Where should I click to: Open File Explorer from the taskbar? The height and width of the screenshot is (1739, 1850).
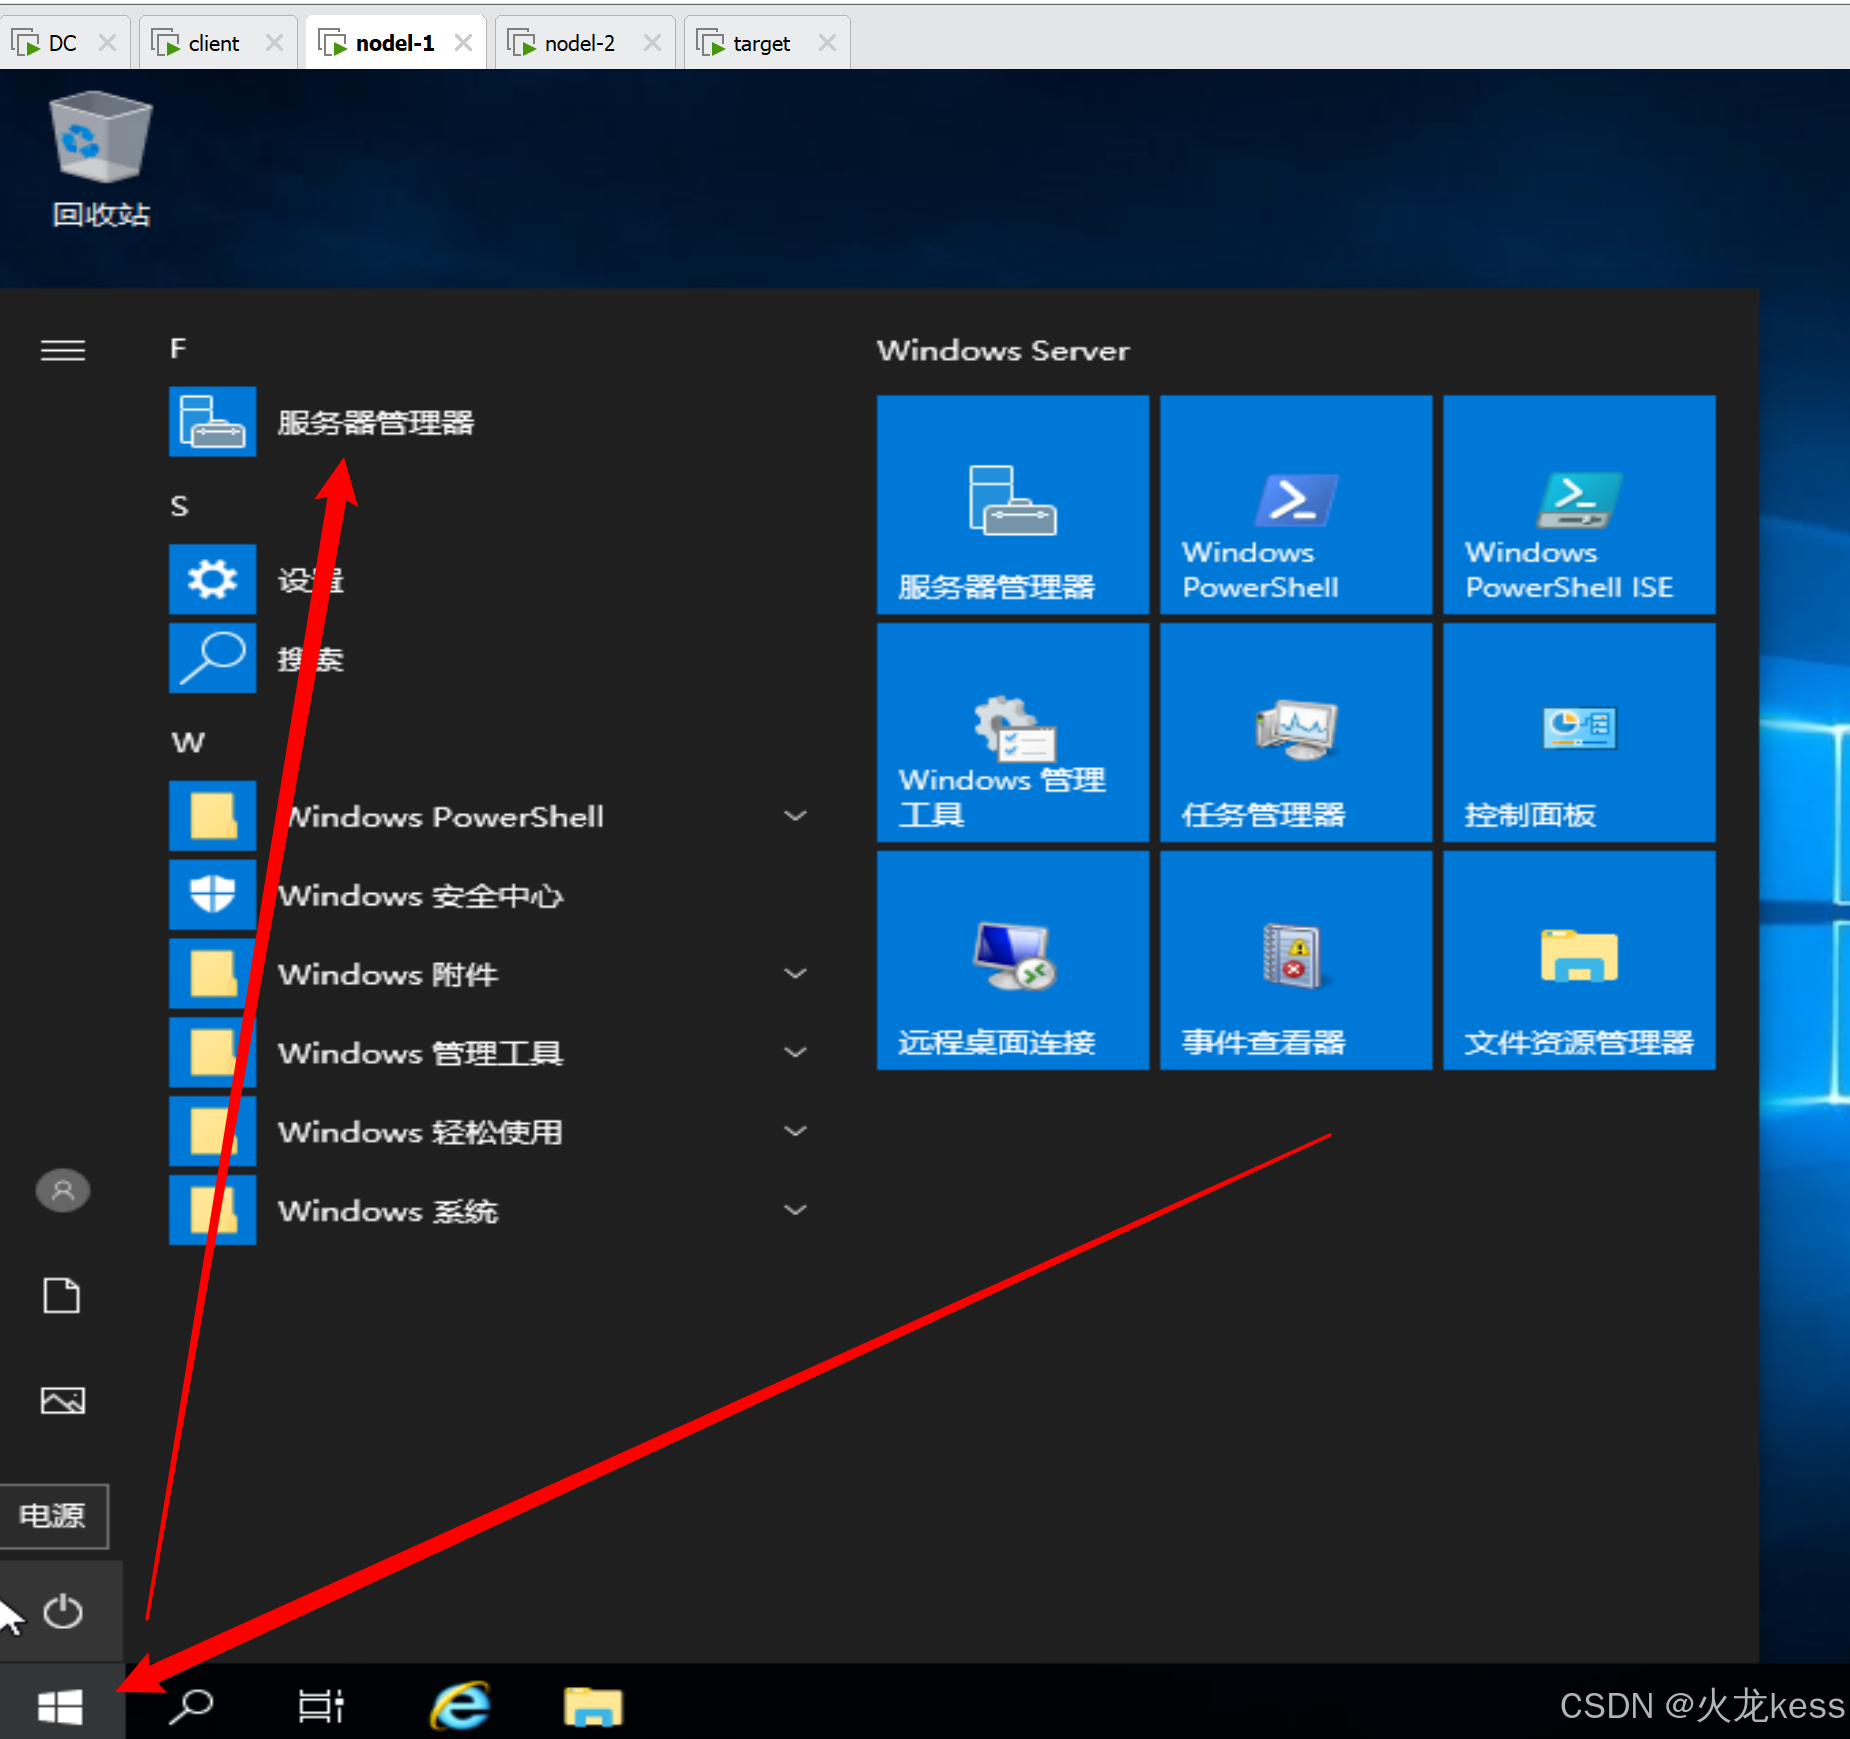593,1706
